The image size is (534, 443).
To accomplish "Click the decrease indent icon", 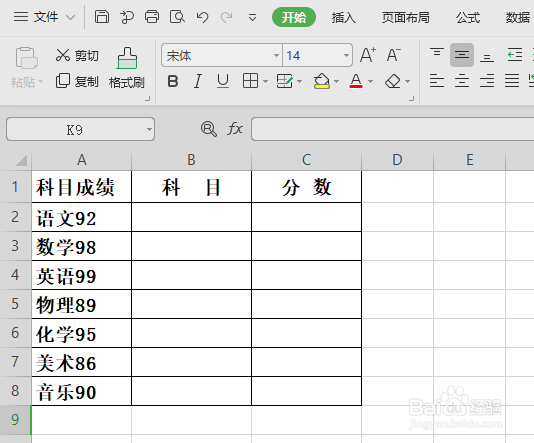I will coord(515,54).
